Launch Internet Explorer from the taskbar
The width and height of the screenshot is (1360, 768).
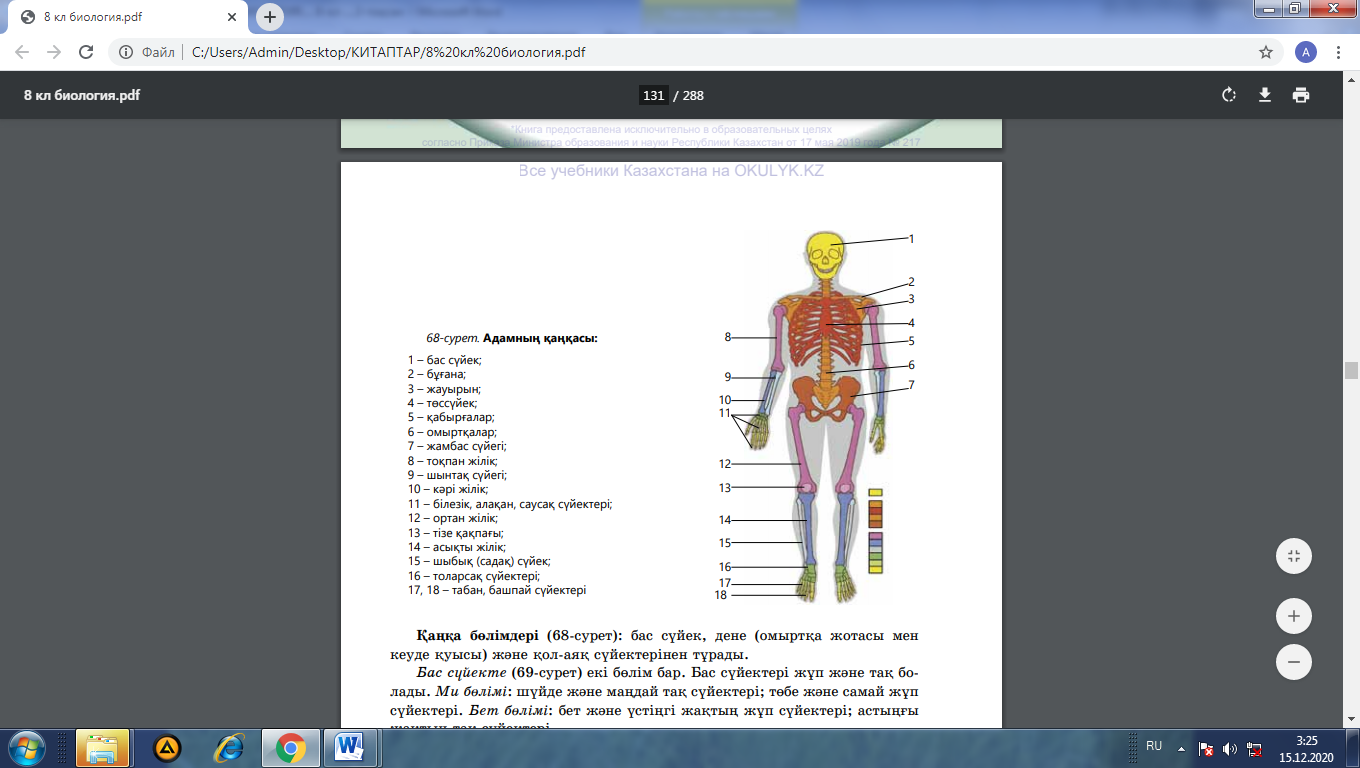[229, 747]
